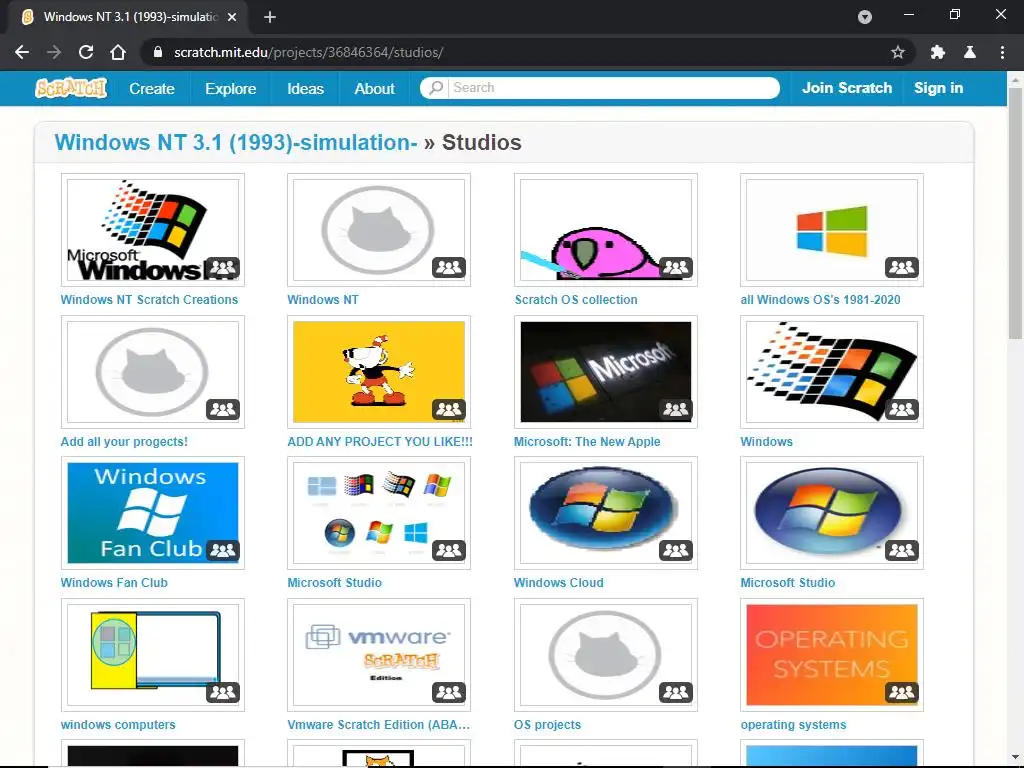The width and height of the screenshot is (1024, 768).
Task: Open Microsoft: The New Apple thumbnail
Action: click(x=605, y=372)
